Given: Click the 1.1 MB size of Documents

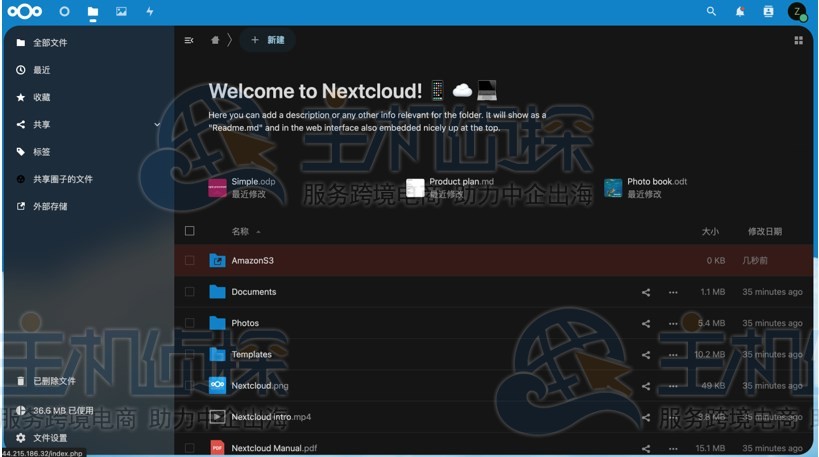Looking at the screenshot, I should click(712, 292).
